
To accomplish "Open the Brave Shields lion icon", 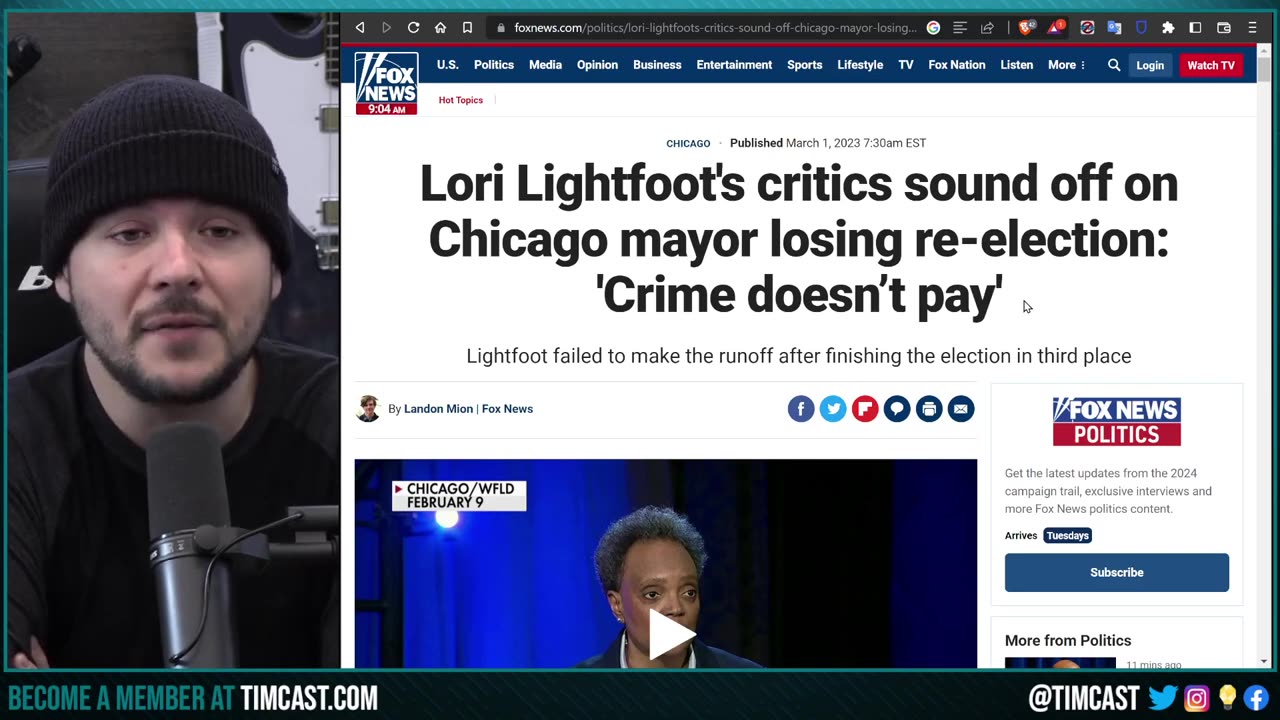I will 1026,28.
